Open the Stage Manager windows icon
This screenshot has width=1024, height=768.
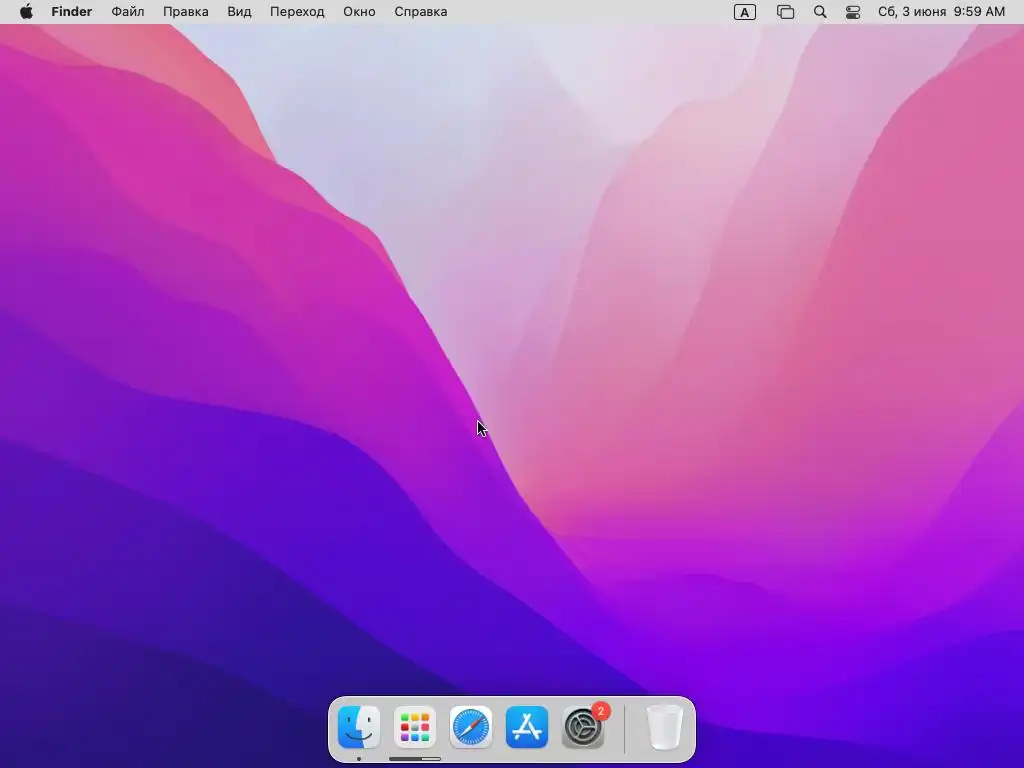785,12
